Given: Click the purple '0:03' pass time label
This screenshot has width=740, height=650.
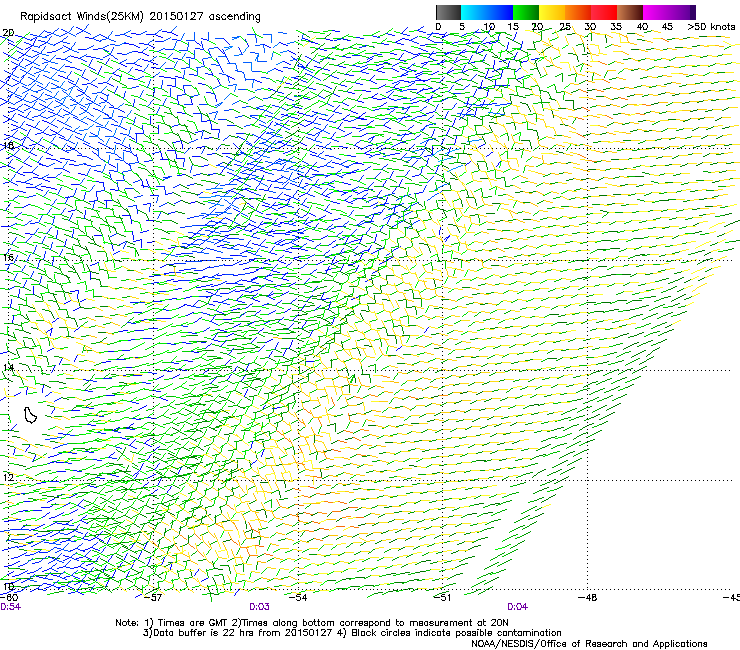Looking at the screenshot, I should click(259, 607).
